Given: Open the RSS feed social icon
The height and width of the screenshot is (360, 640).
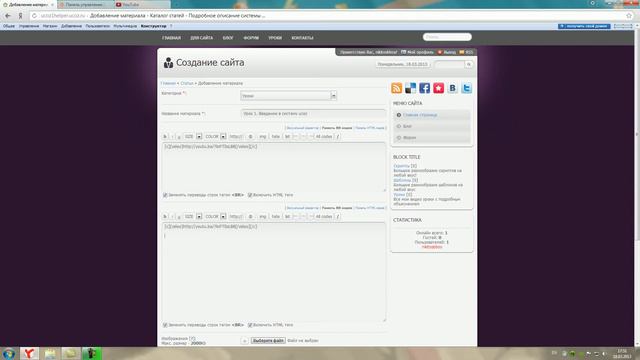Looking at the screenshot, I should pyautogui.click(x=396, y=88).
